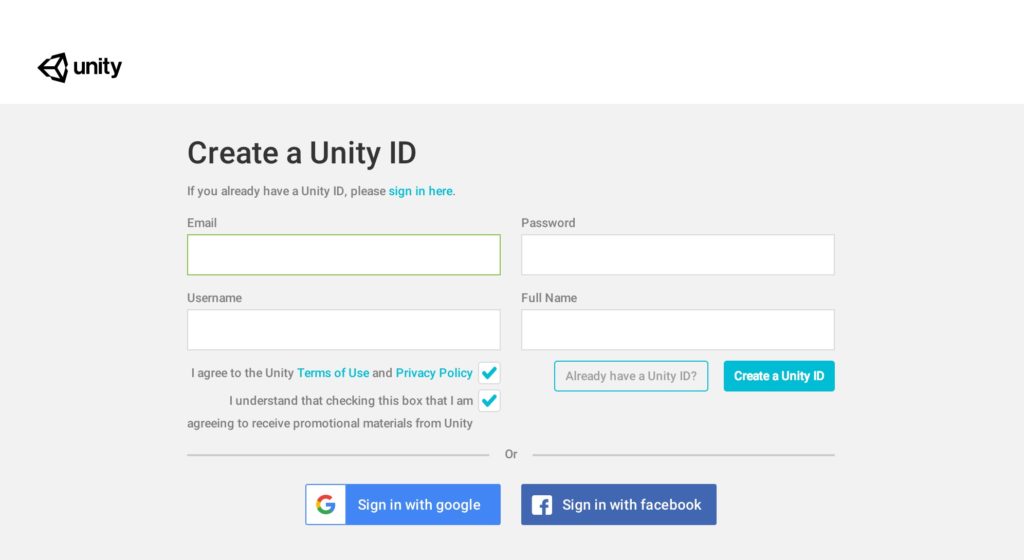Viewport: 1024px width, 560px height.
Task: Click the Email field label
Action: pyautogui.click(x=202, y=223)
